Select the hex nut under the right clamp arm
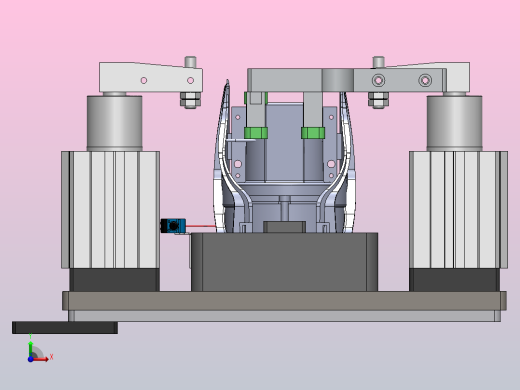Image resolution: width=520 pixels, height=390 pixels. pos(378,100)
